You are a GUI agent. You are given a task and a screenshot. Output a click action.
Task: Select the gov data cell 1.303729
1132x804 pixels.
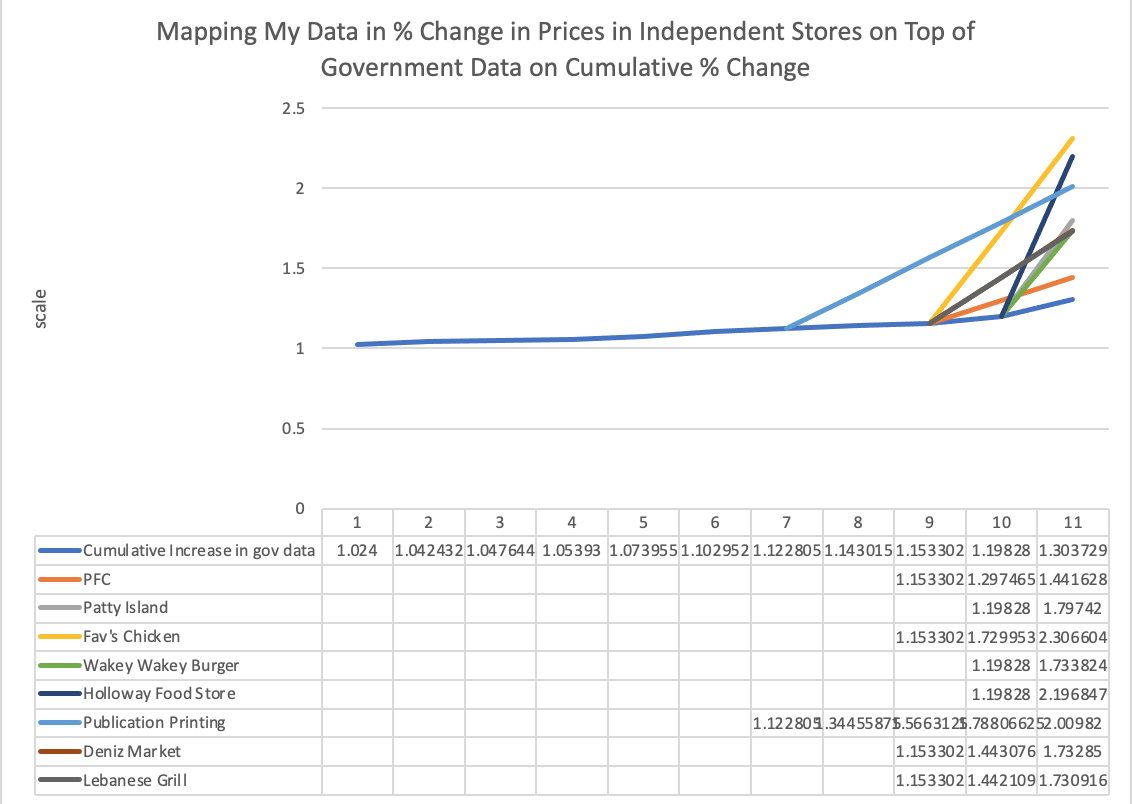1073,550
